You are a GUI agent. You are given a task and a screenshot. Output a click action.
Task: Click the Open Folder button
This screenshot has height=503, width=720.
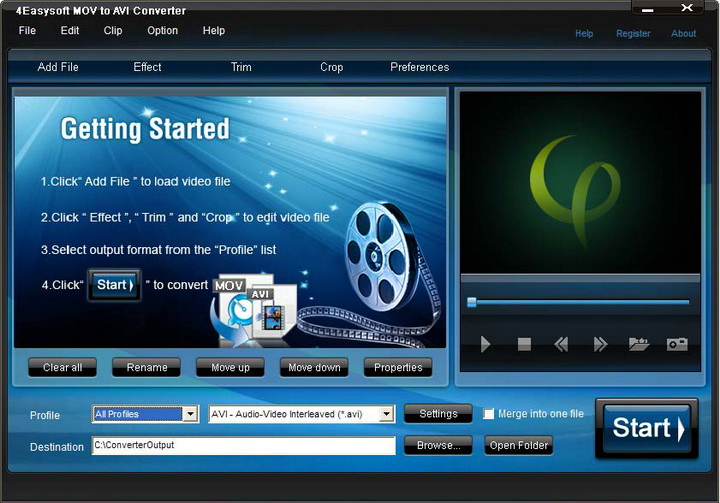coord(518,446)
